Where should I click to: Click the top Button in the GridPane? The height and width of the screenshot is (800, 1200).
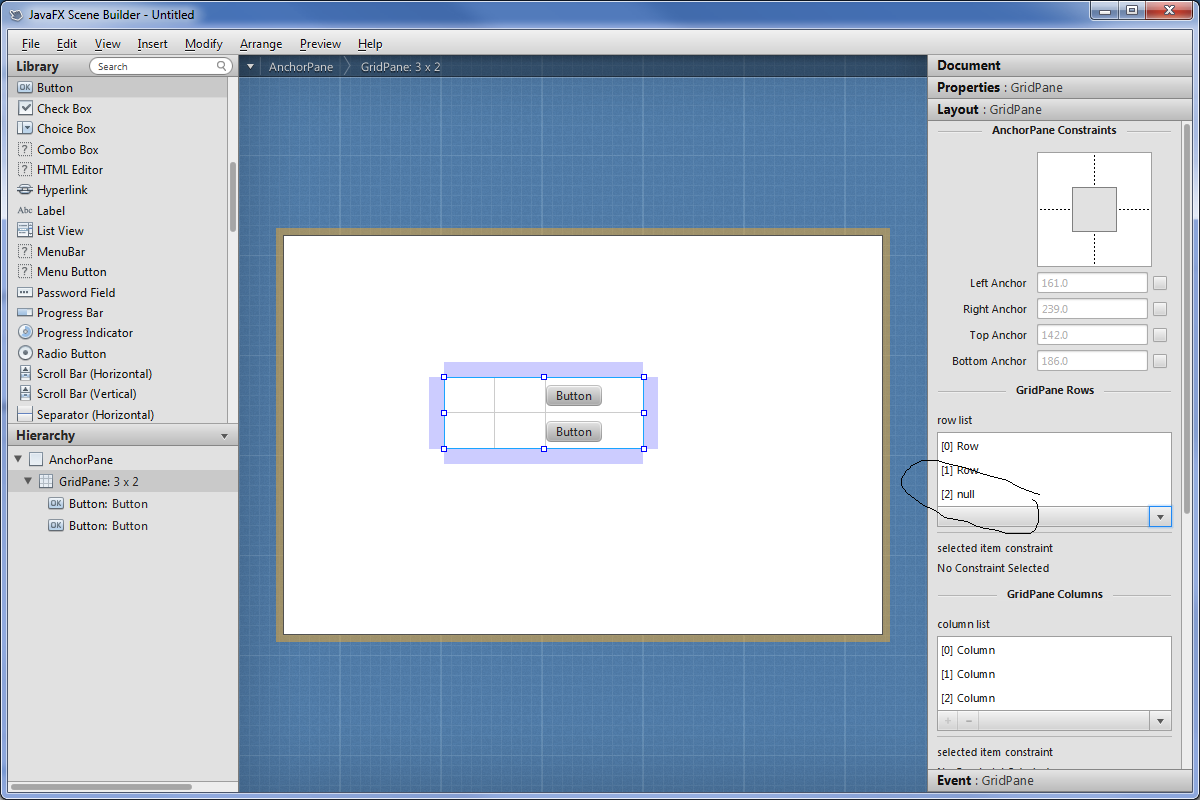[x=574, y=396]
